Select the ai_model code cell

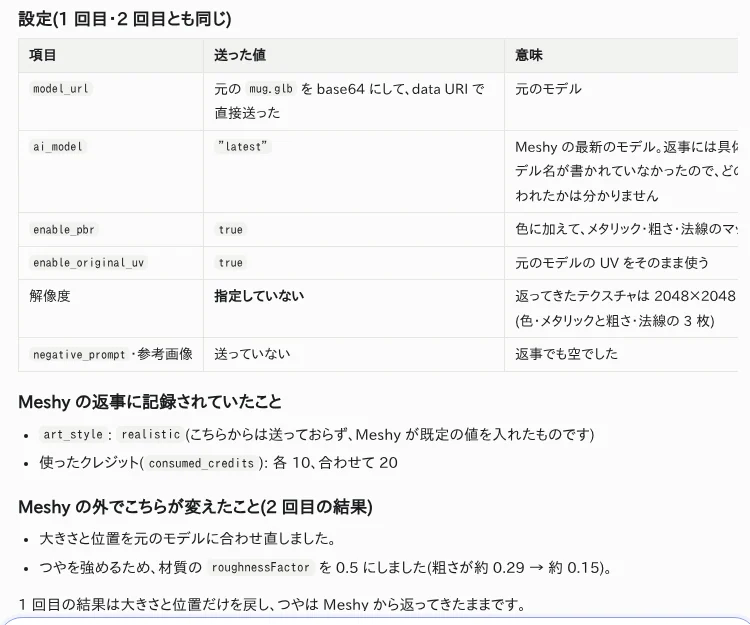58,146
